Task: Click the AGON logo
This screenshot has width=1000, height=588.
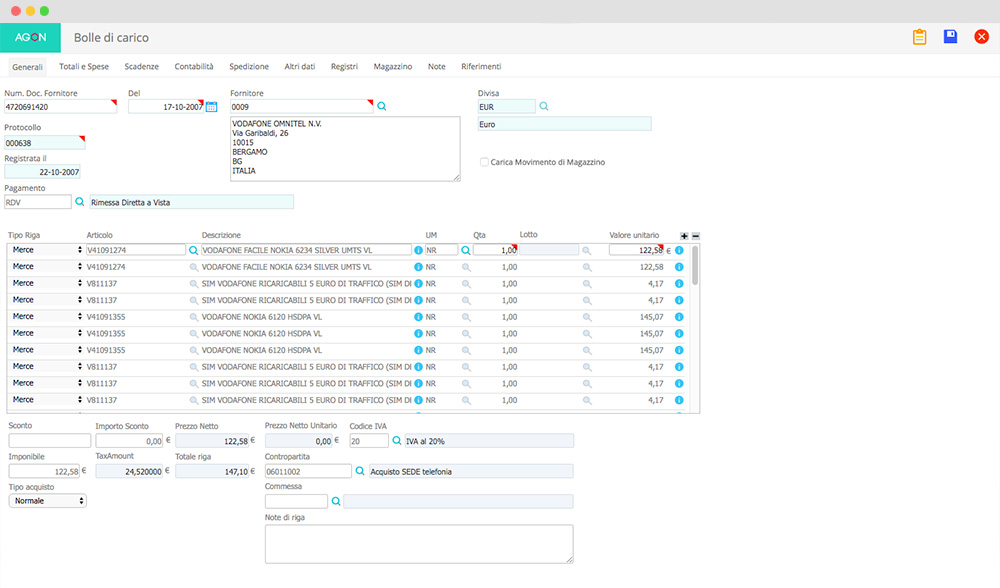Action: [31, 38]
